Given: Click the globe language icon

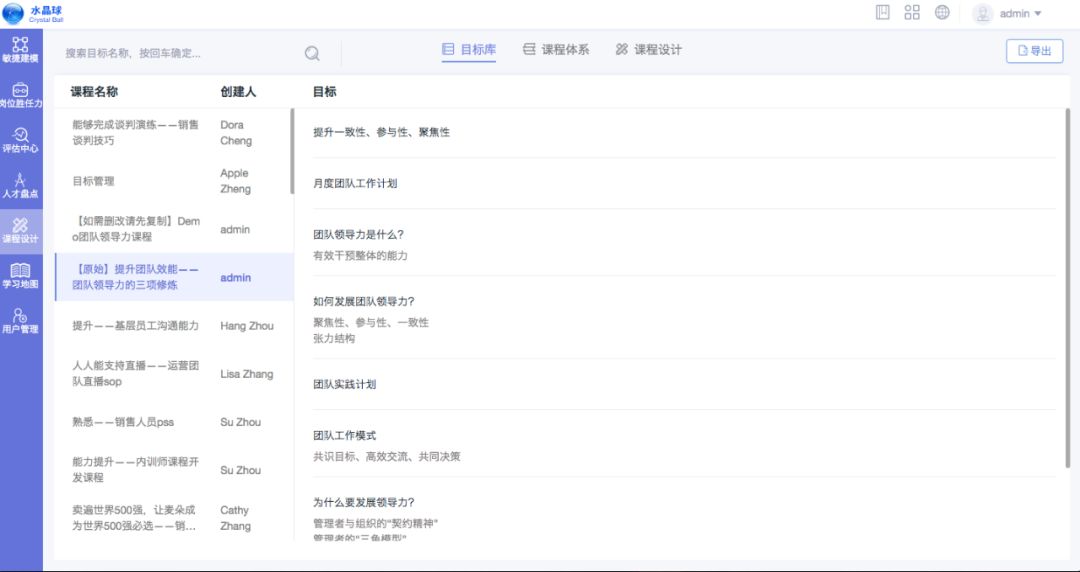Looking at the screenshot, I should (942, 13).
